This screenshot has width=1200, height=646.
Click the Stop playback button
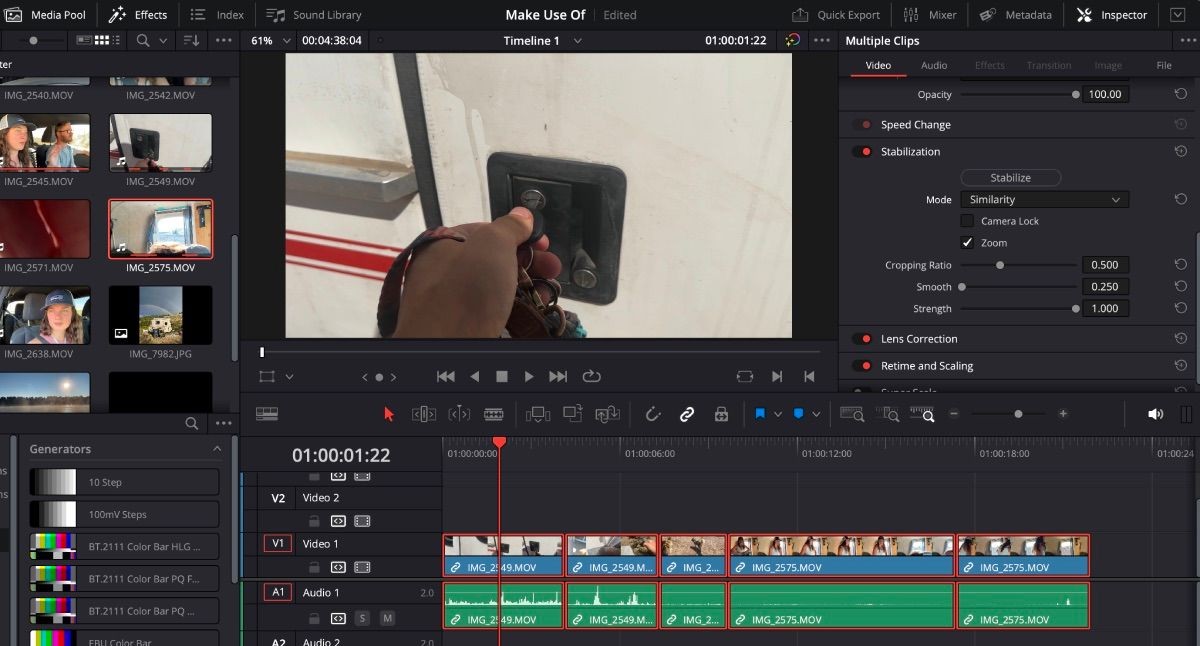tap(502, 377)
